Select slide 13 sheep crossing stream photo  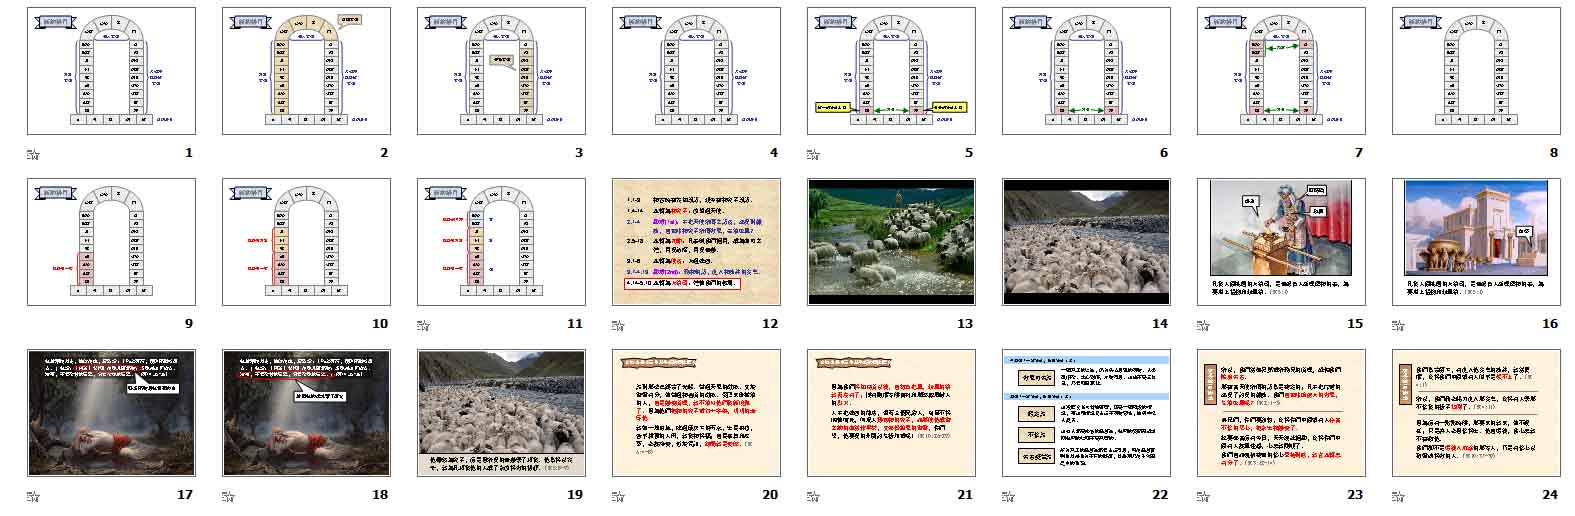coord(891,241)
